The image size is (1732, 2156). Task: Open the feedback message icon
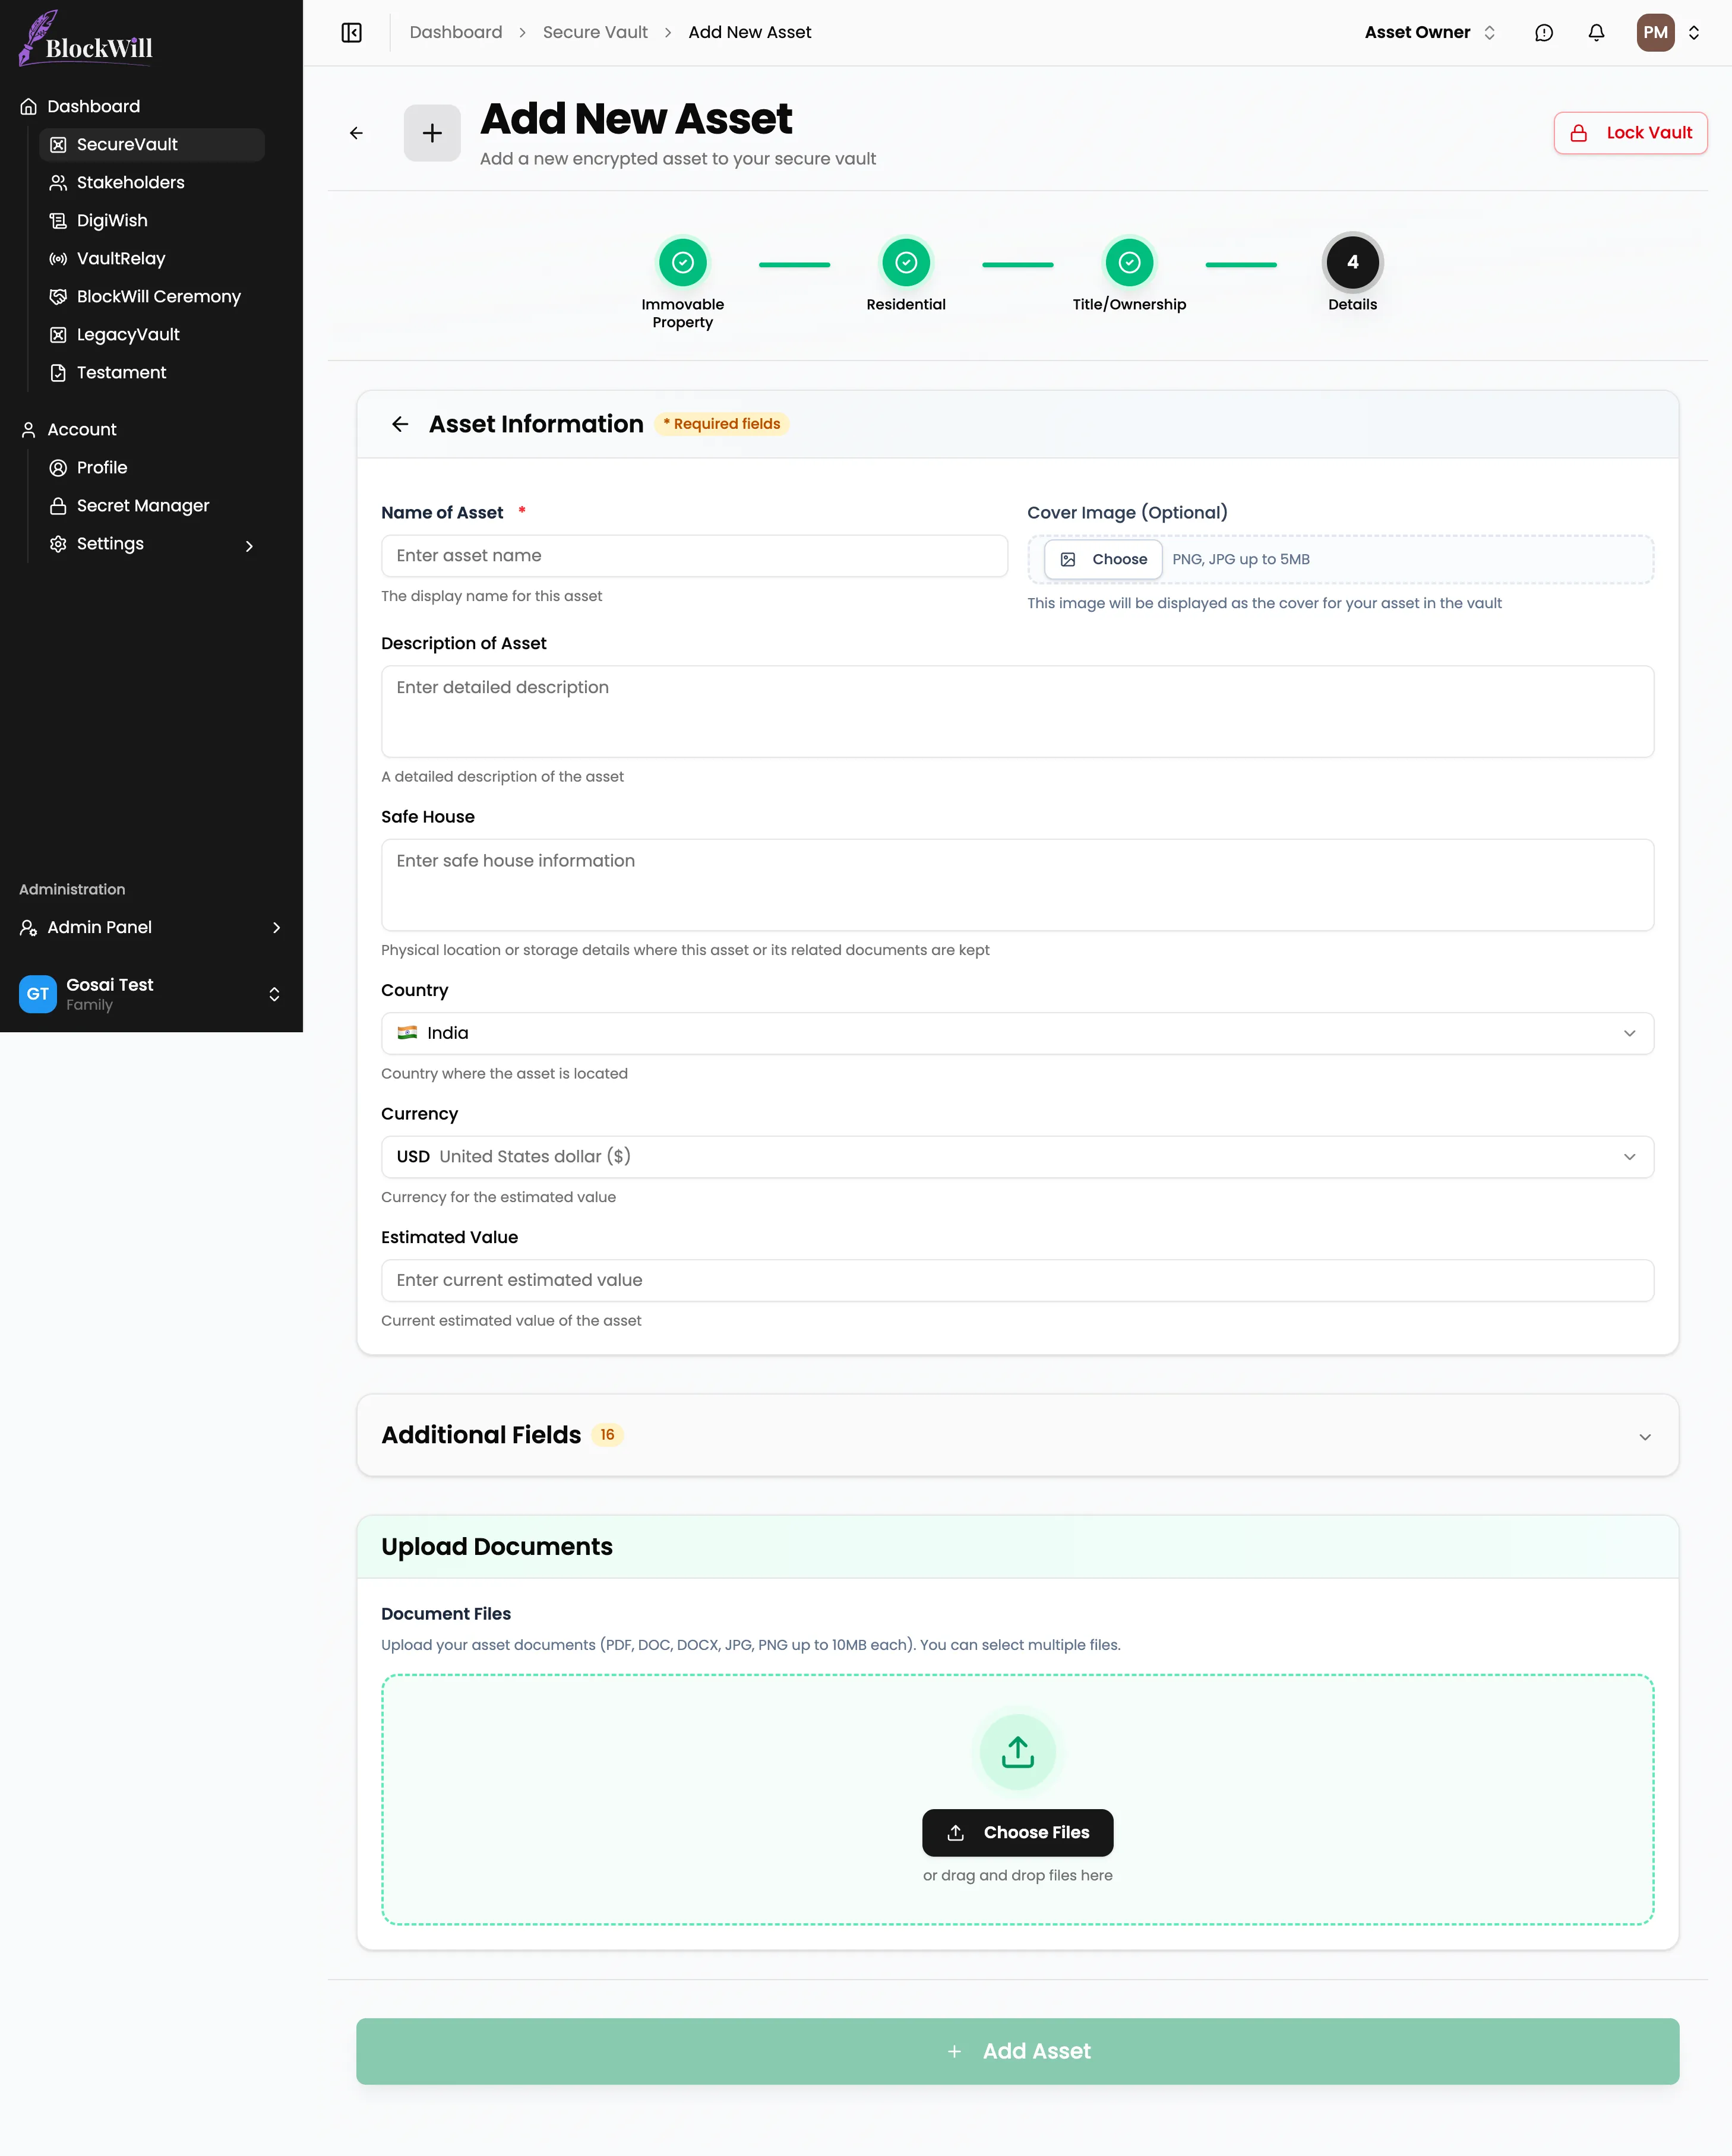click(1543, 33)
